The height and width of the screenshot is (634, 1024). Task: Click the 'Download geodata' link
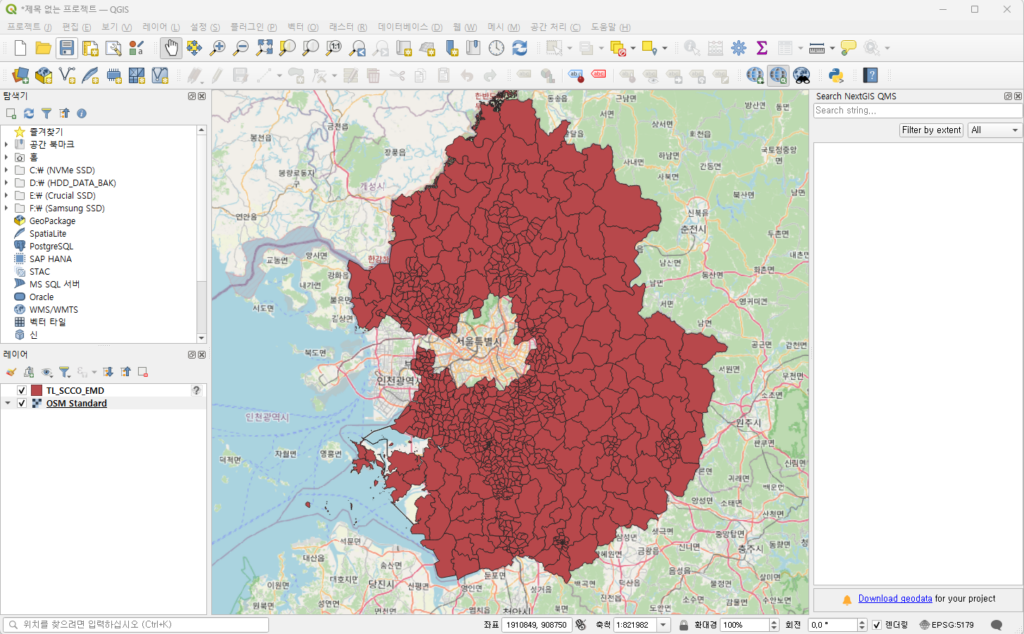point(895,598)
